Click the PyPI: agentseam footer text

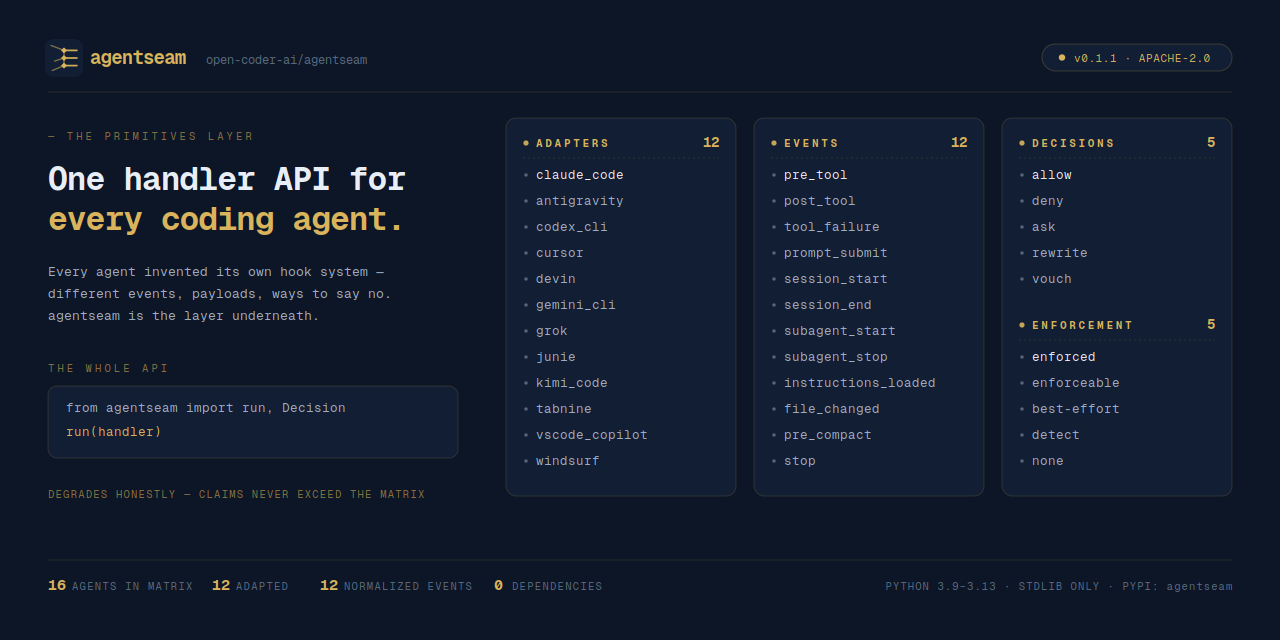coord(1177,587)
